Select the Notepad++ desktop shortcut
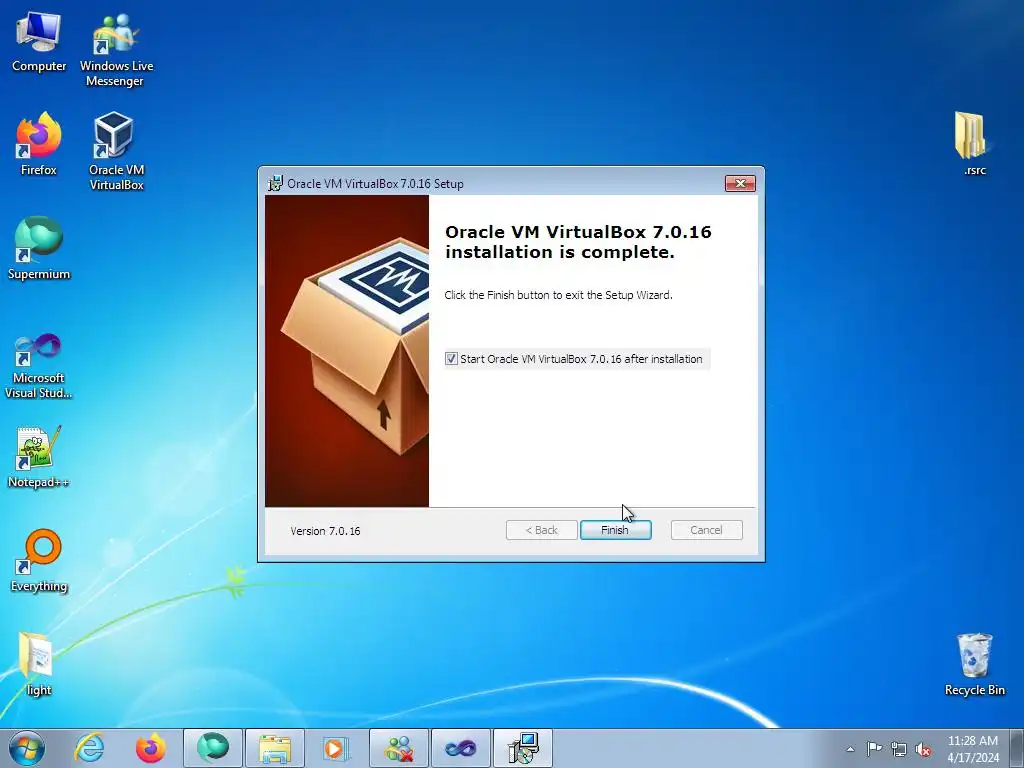 tap(39, 457)
